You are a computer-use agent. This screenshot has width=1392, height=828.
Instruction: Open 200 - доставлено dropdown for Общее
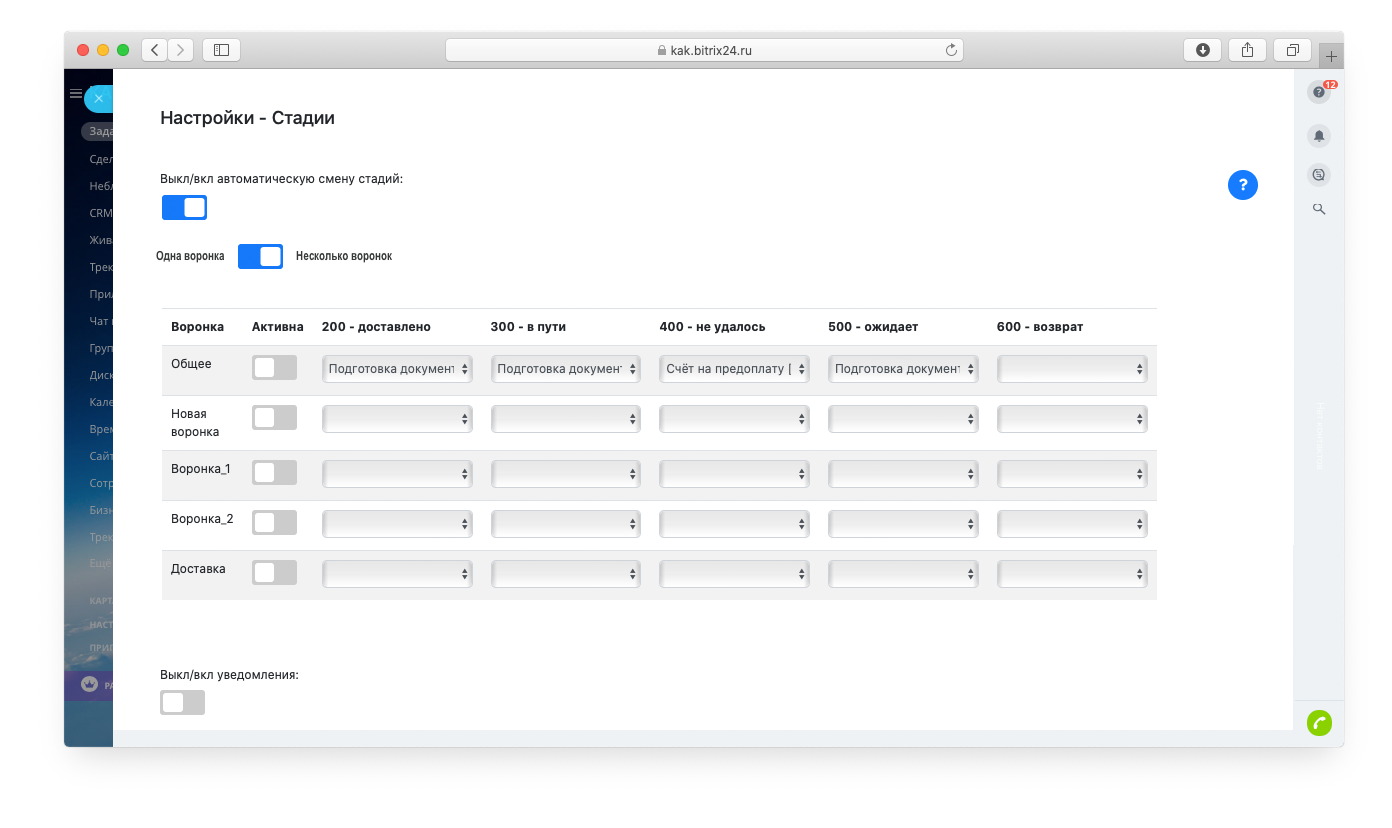click(397, 369)
